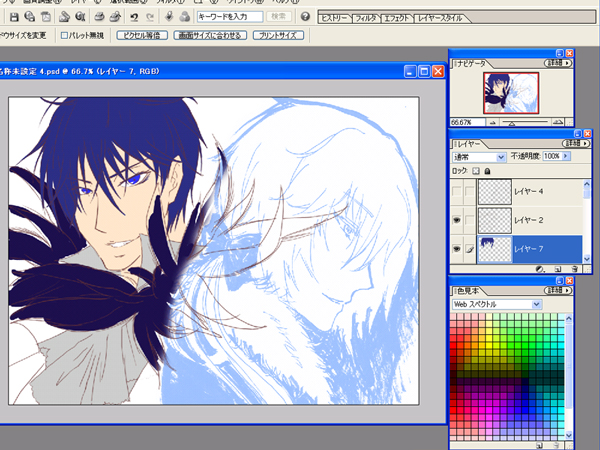Open the レイヤースタイル palette well tab
The height and width of the screenshot is (450, 600).
[439, 18]
